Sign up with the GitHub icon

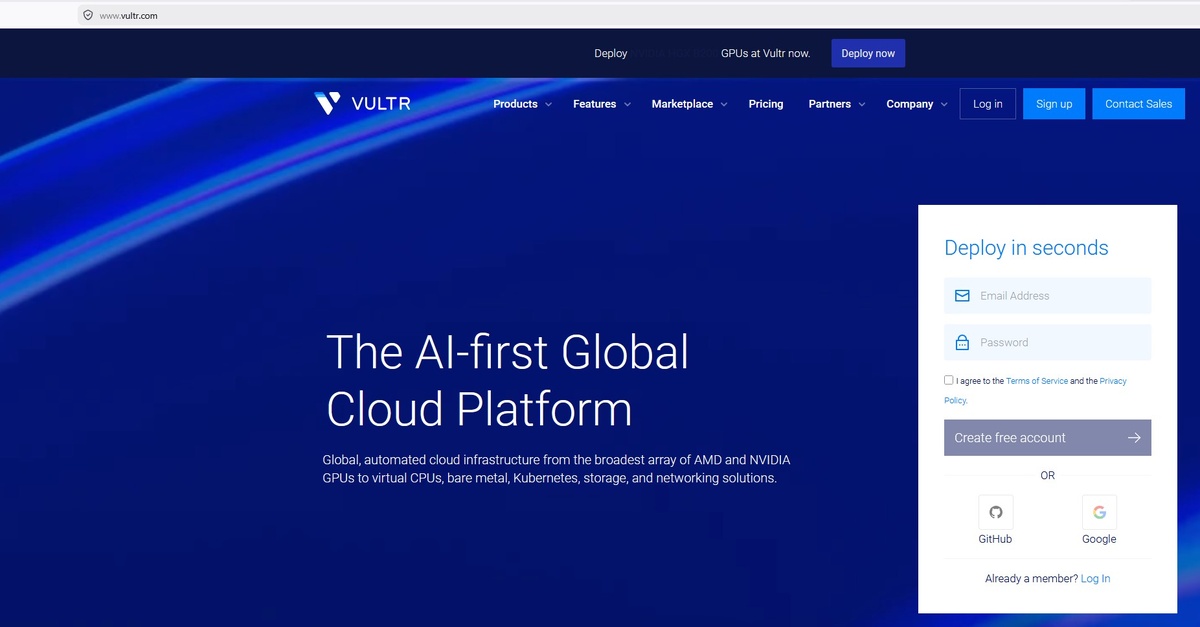tap(995, 512)
